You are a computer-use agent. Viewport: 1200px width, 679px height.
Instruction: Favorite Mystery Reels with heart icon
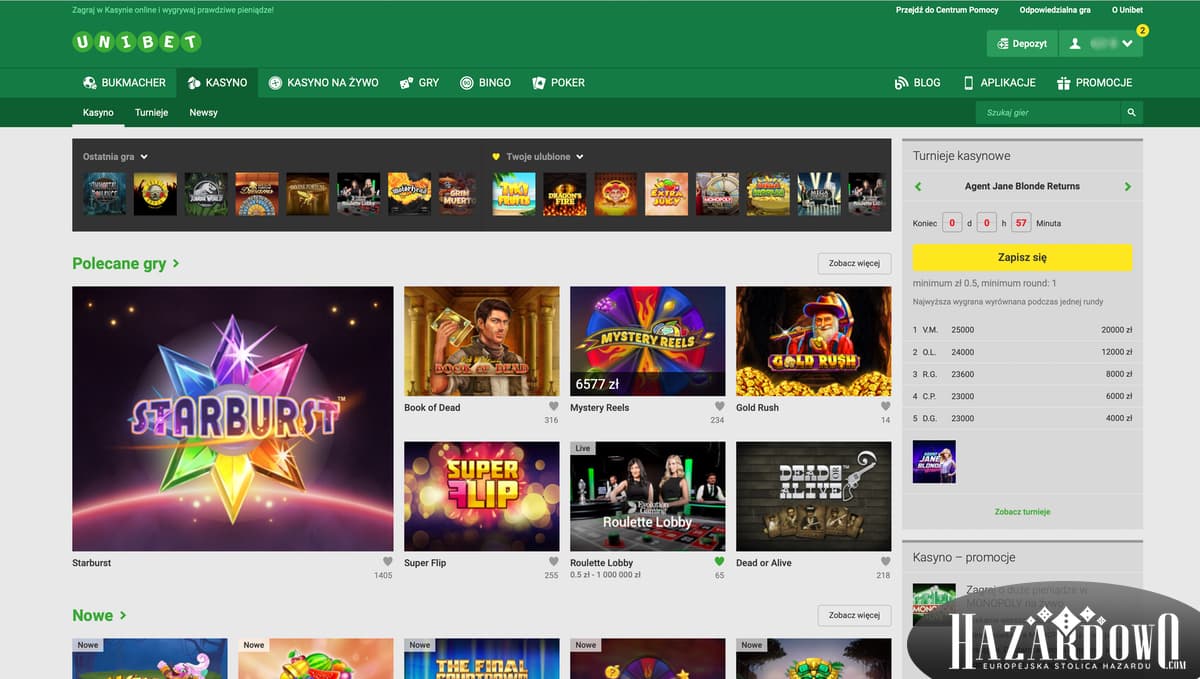pos(719,407)
